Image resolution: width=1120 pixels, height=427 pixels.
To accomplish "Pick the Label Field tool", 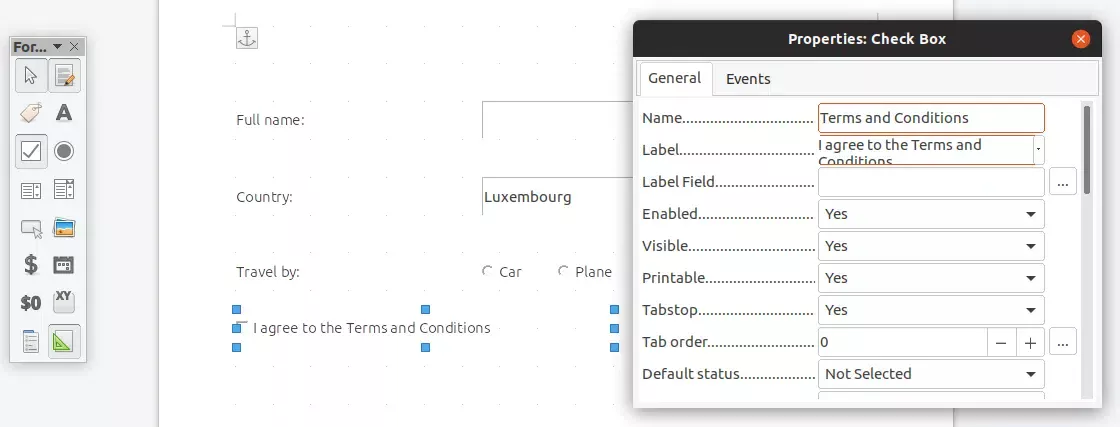I will coord(31,113).
